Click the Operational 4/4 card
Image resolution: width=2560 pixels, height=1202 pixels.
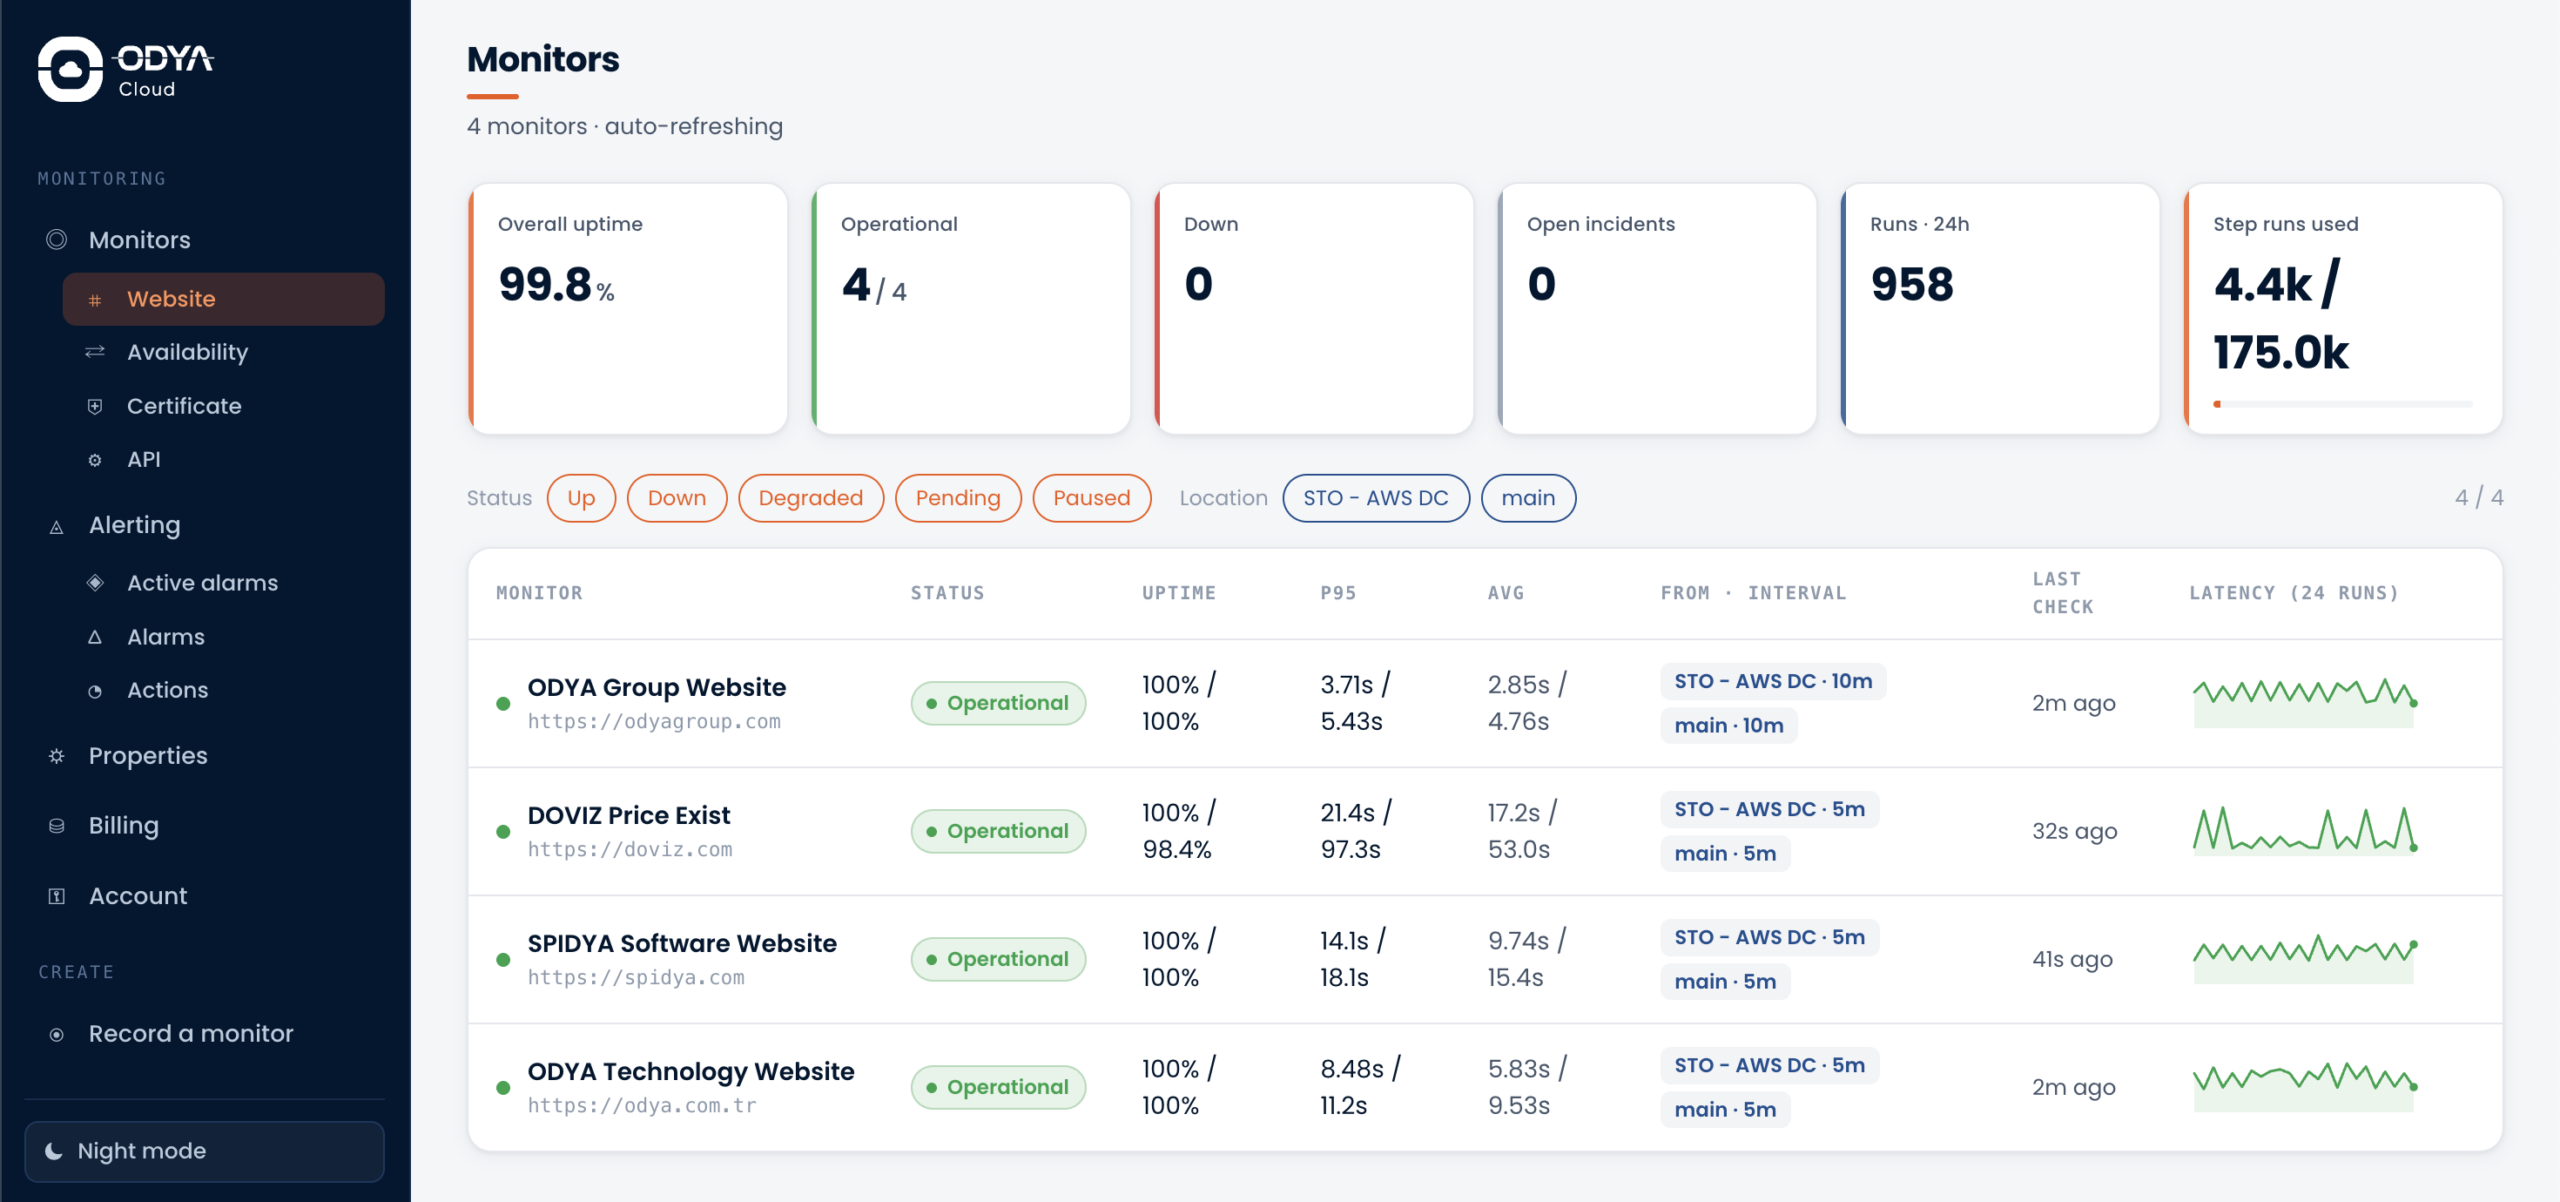(971, 308)
